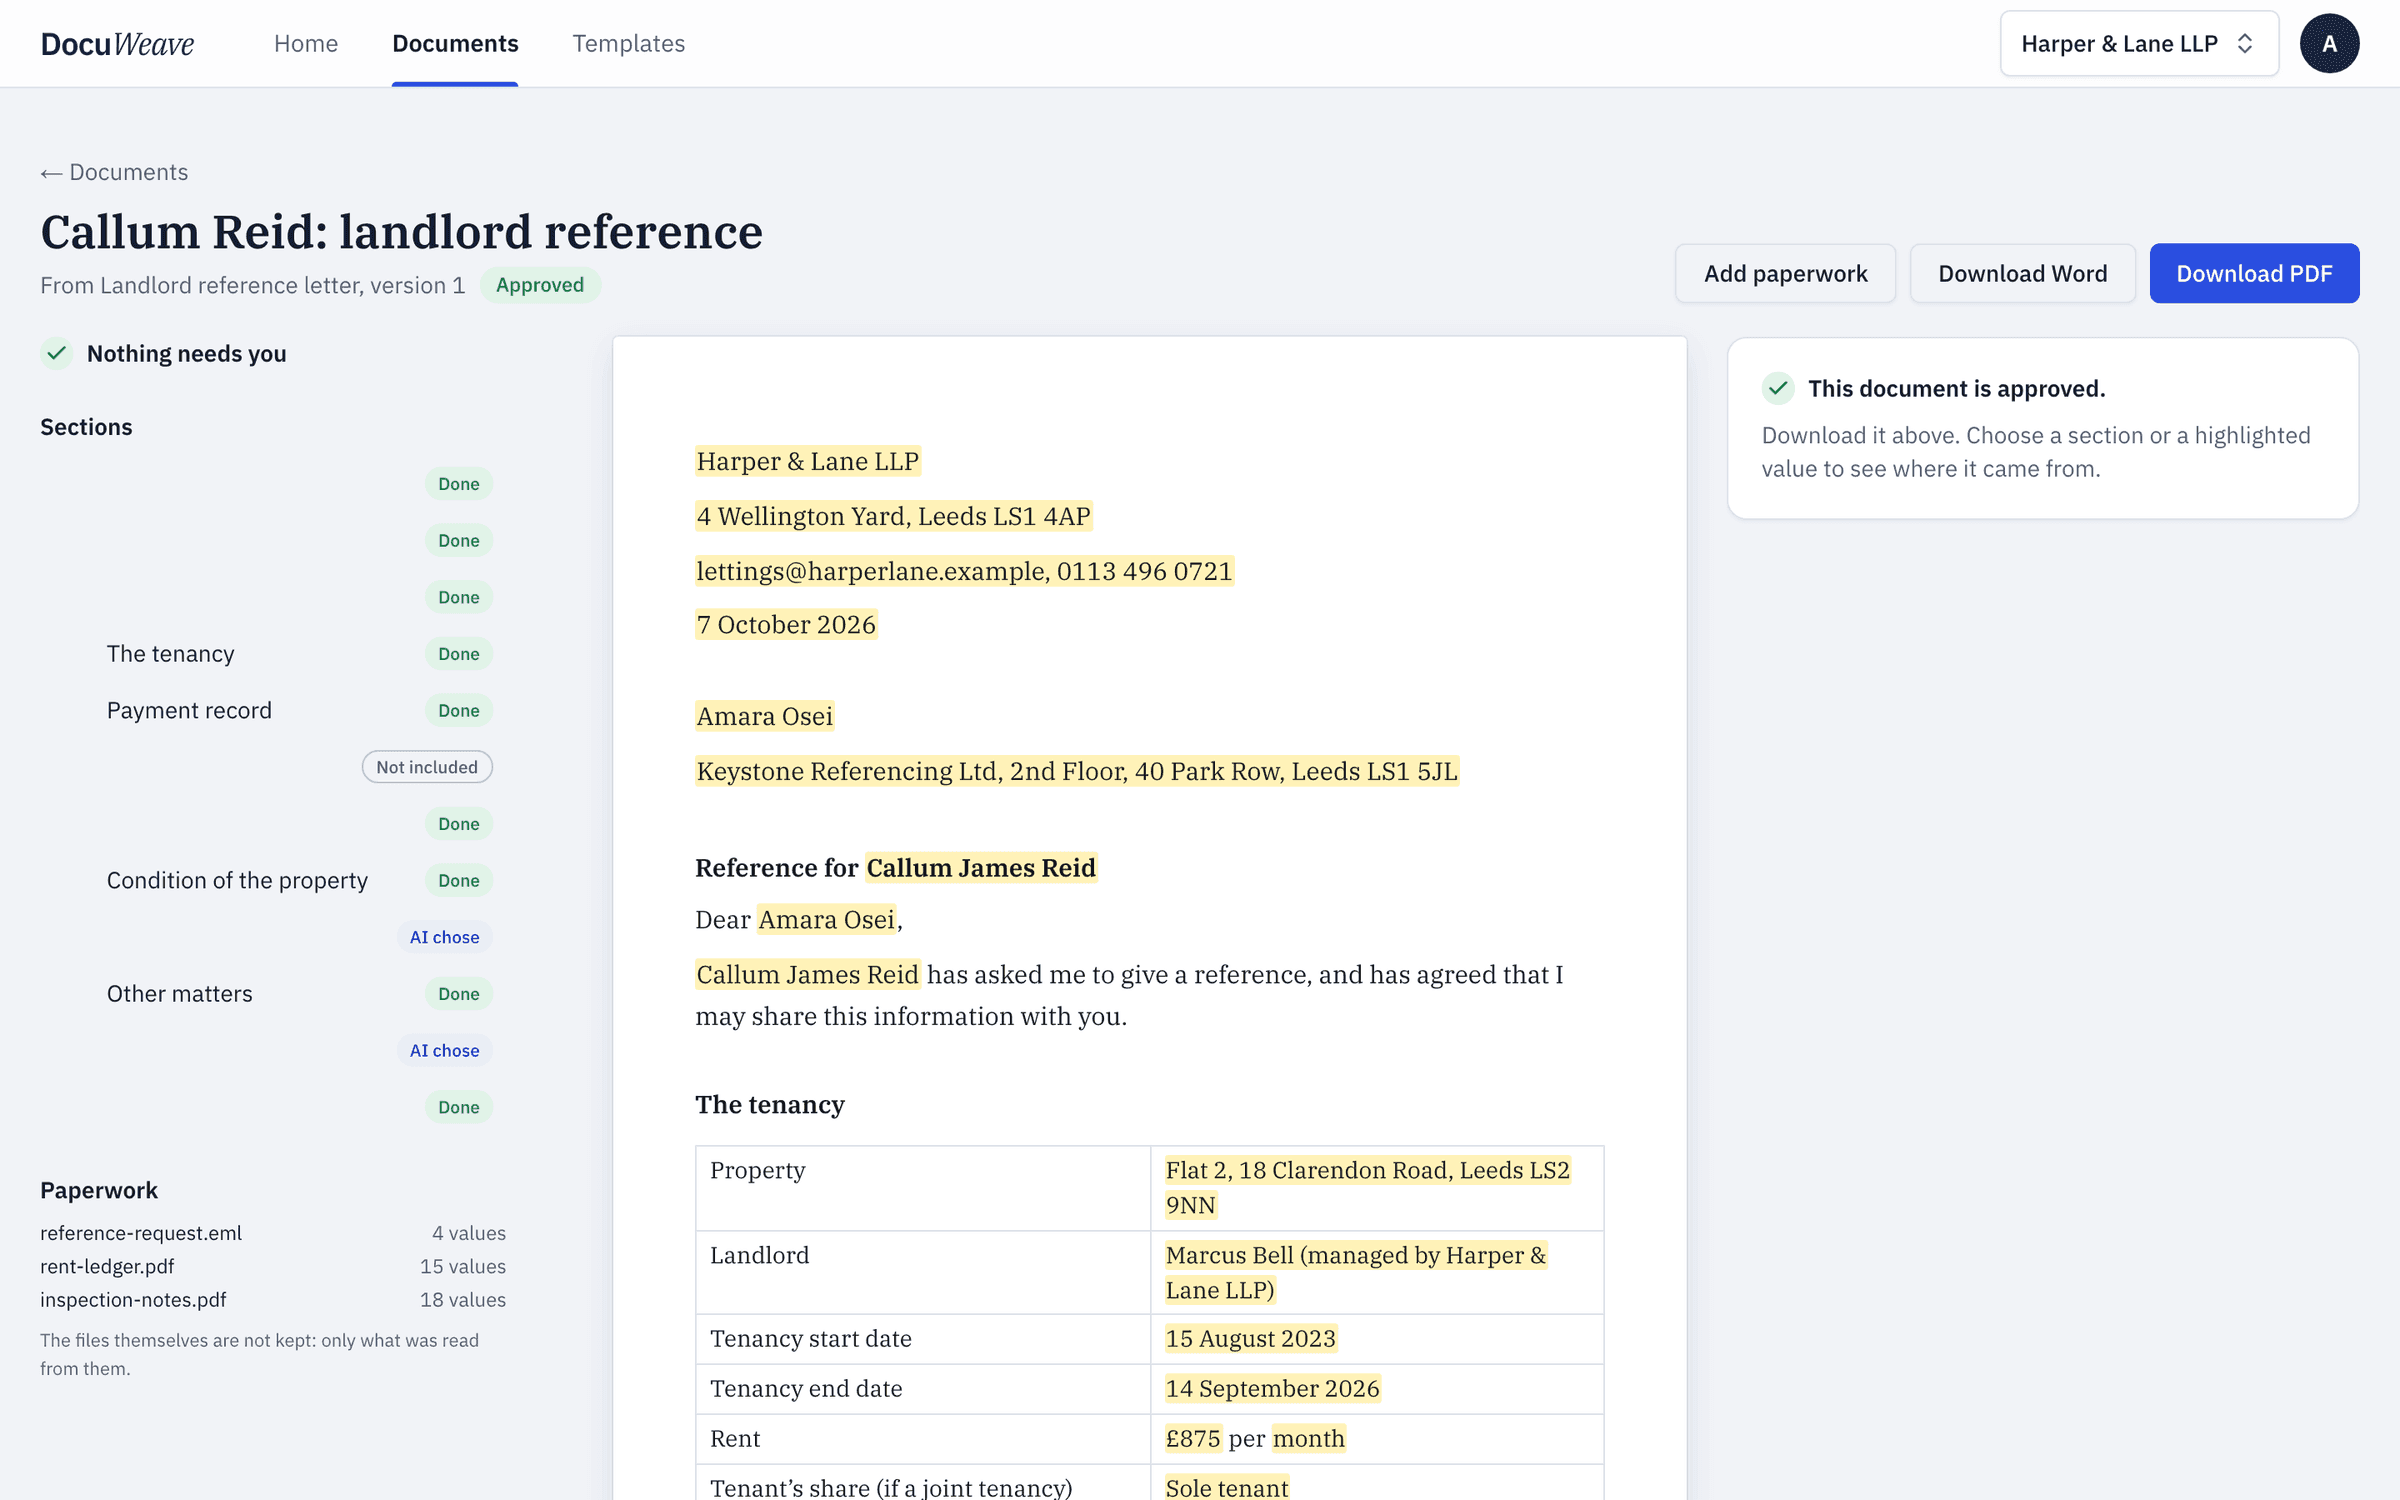Click Callum James Reid in Reference heading
Viewport: 2400px width, 1500px height.
point(981,868)
